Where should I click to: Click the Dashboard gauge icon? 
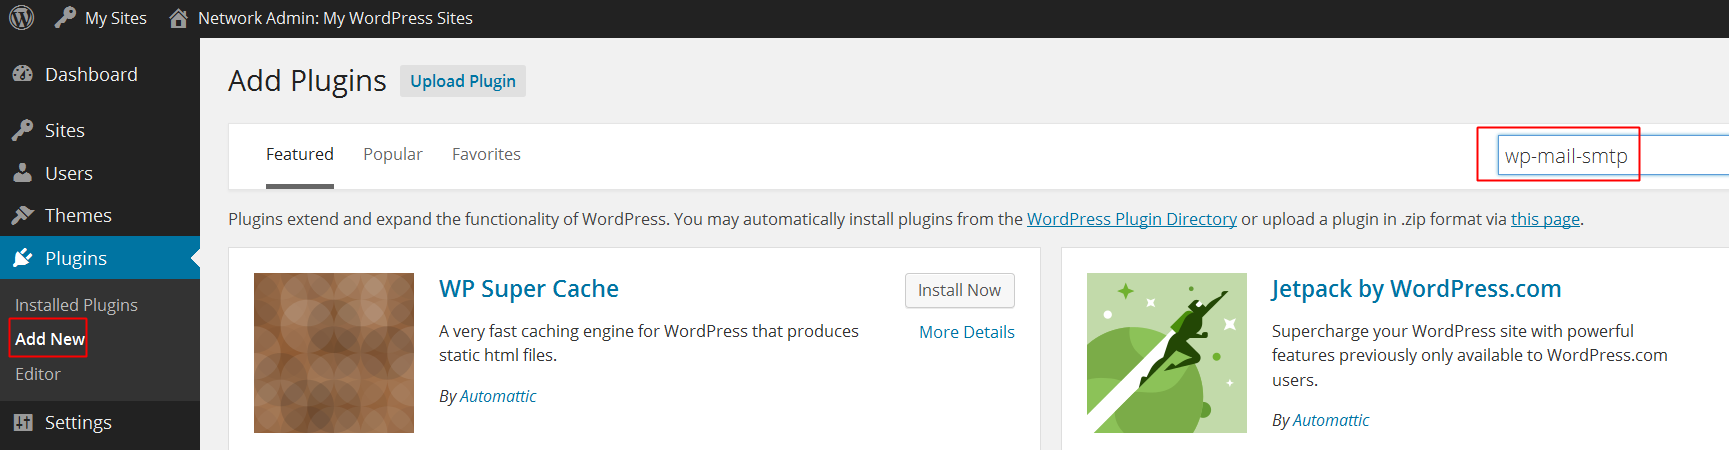click(22, 74)
